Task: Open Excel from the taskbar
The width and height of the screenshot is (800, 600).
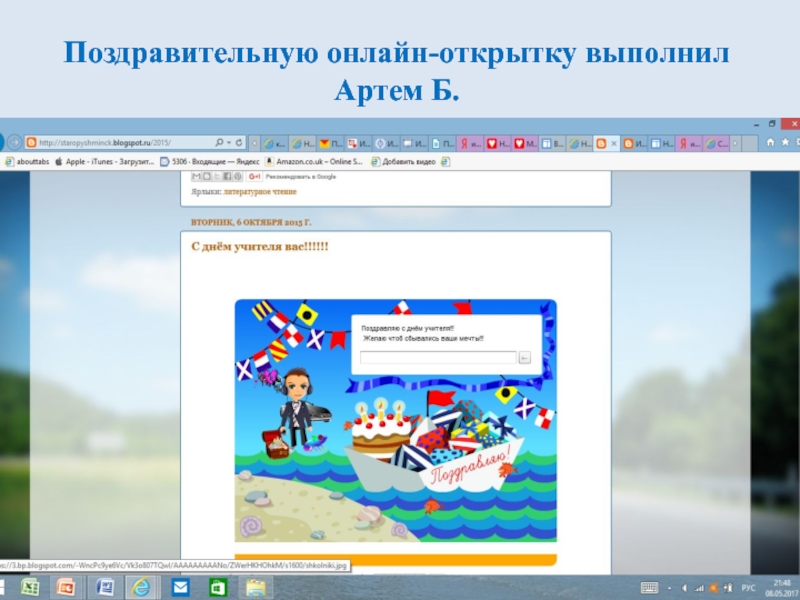Action: pos(30,586)
